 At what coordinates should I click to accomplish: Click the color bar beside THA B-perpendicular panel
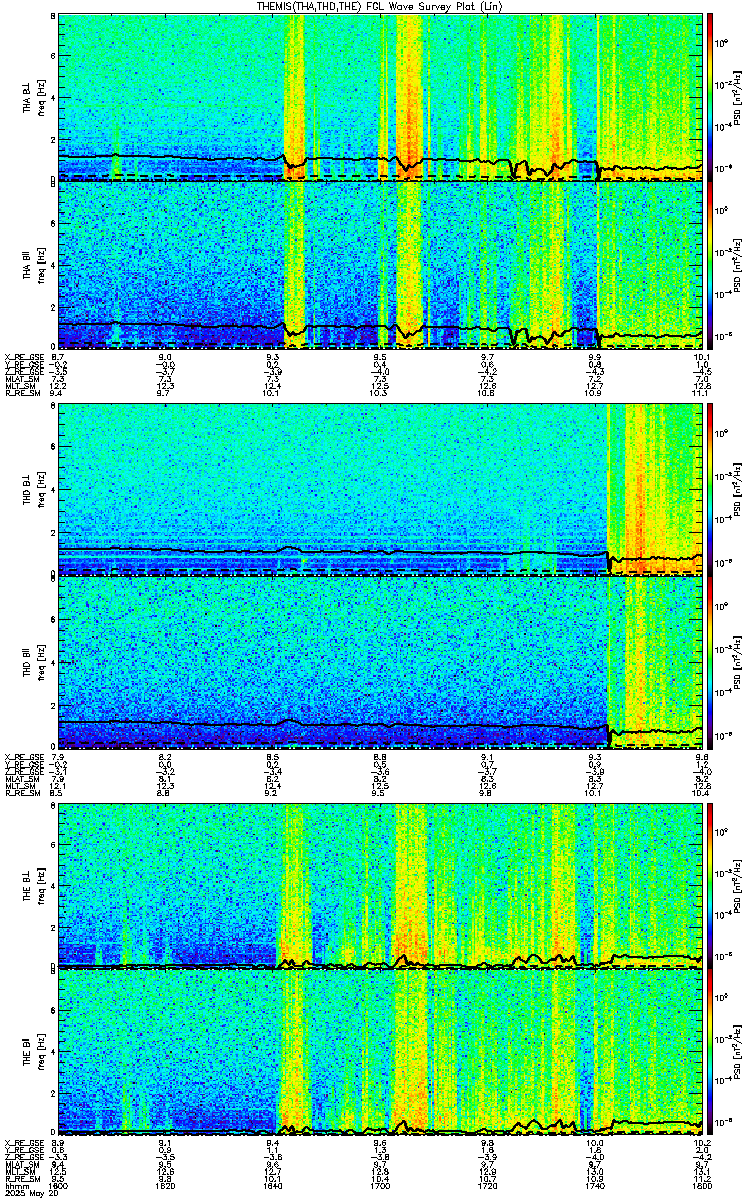[710, 96]
